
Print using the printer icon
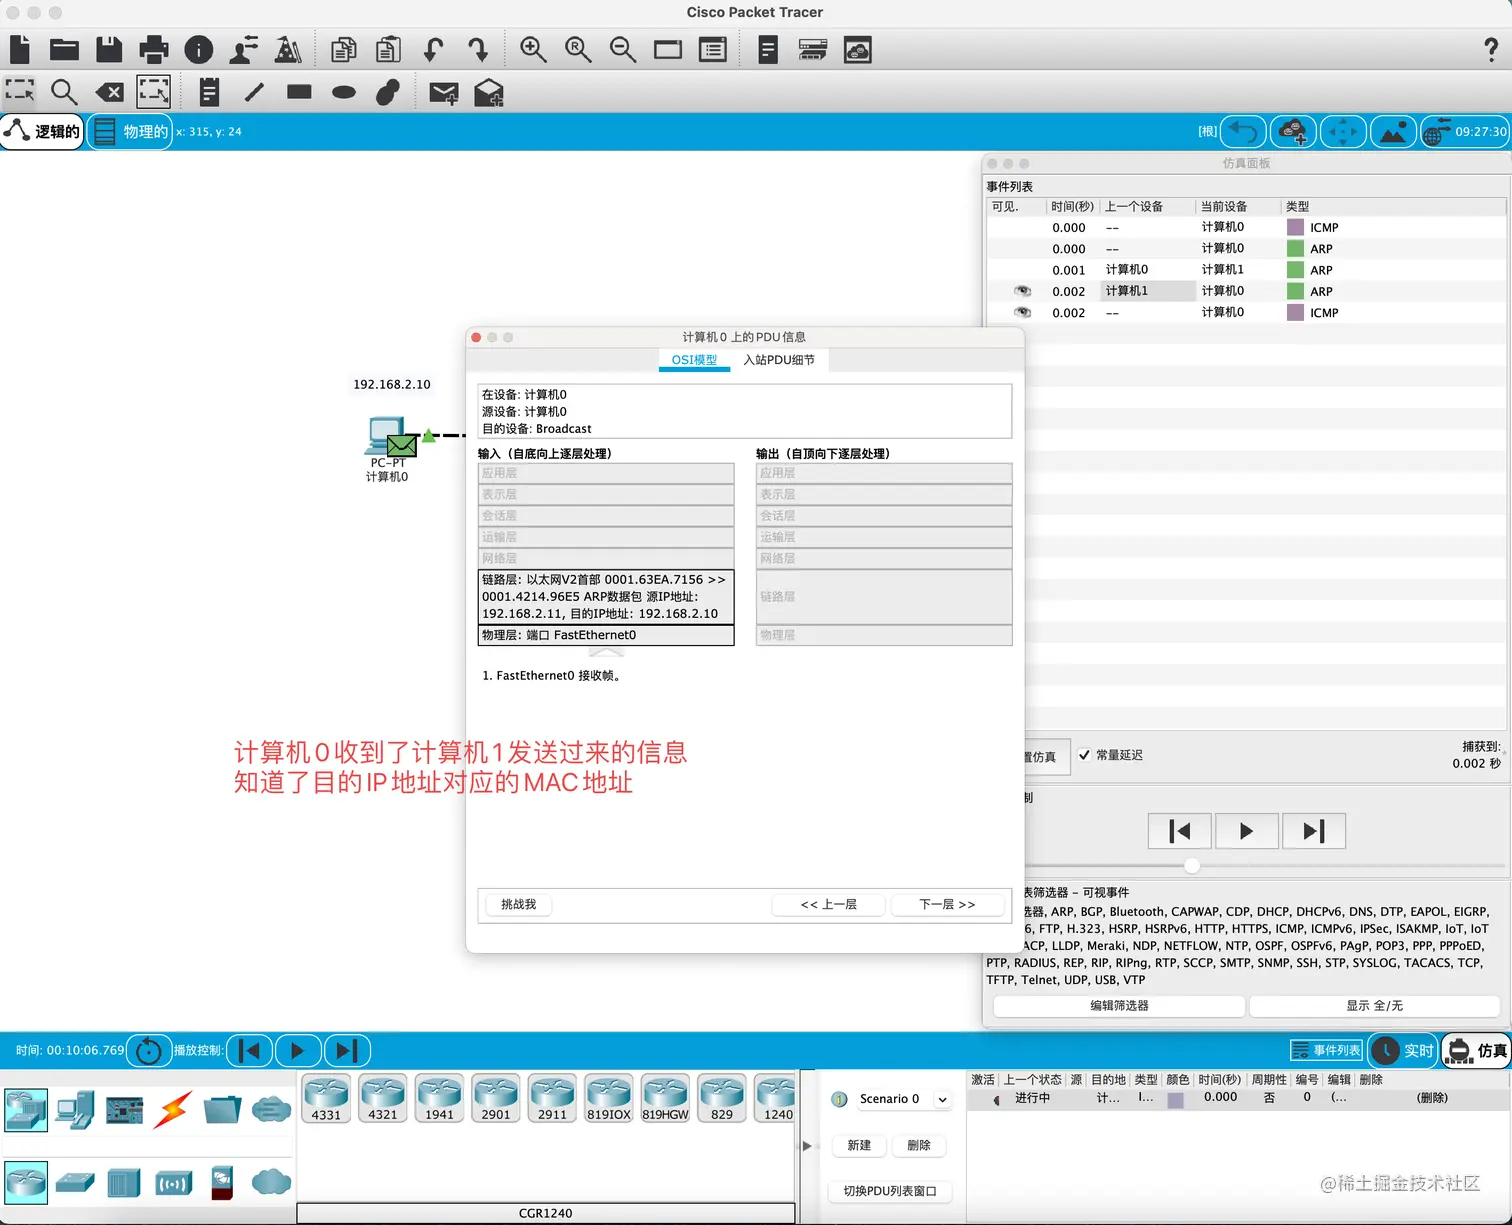coord(154,49)
